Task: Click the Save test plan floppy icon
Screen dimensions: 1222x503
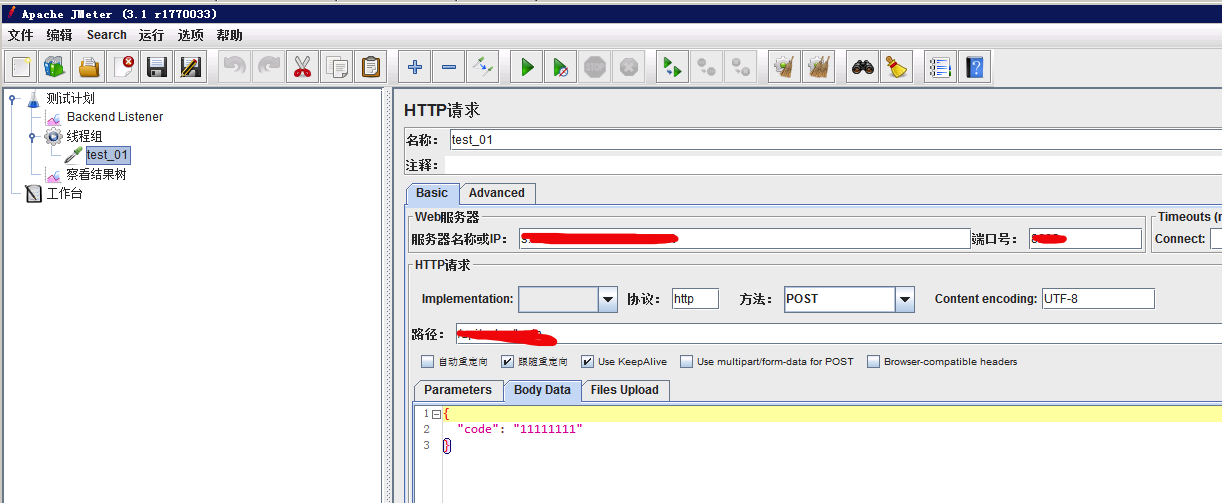Action: 156,68
